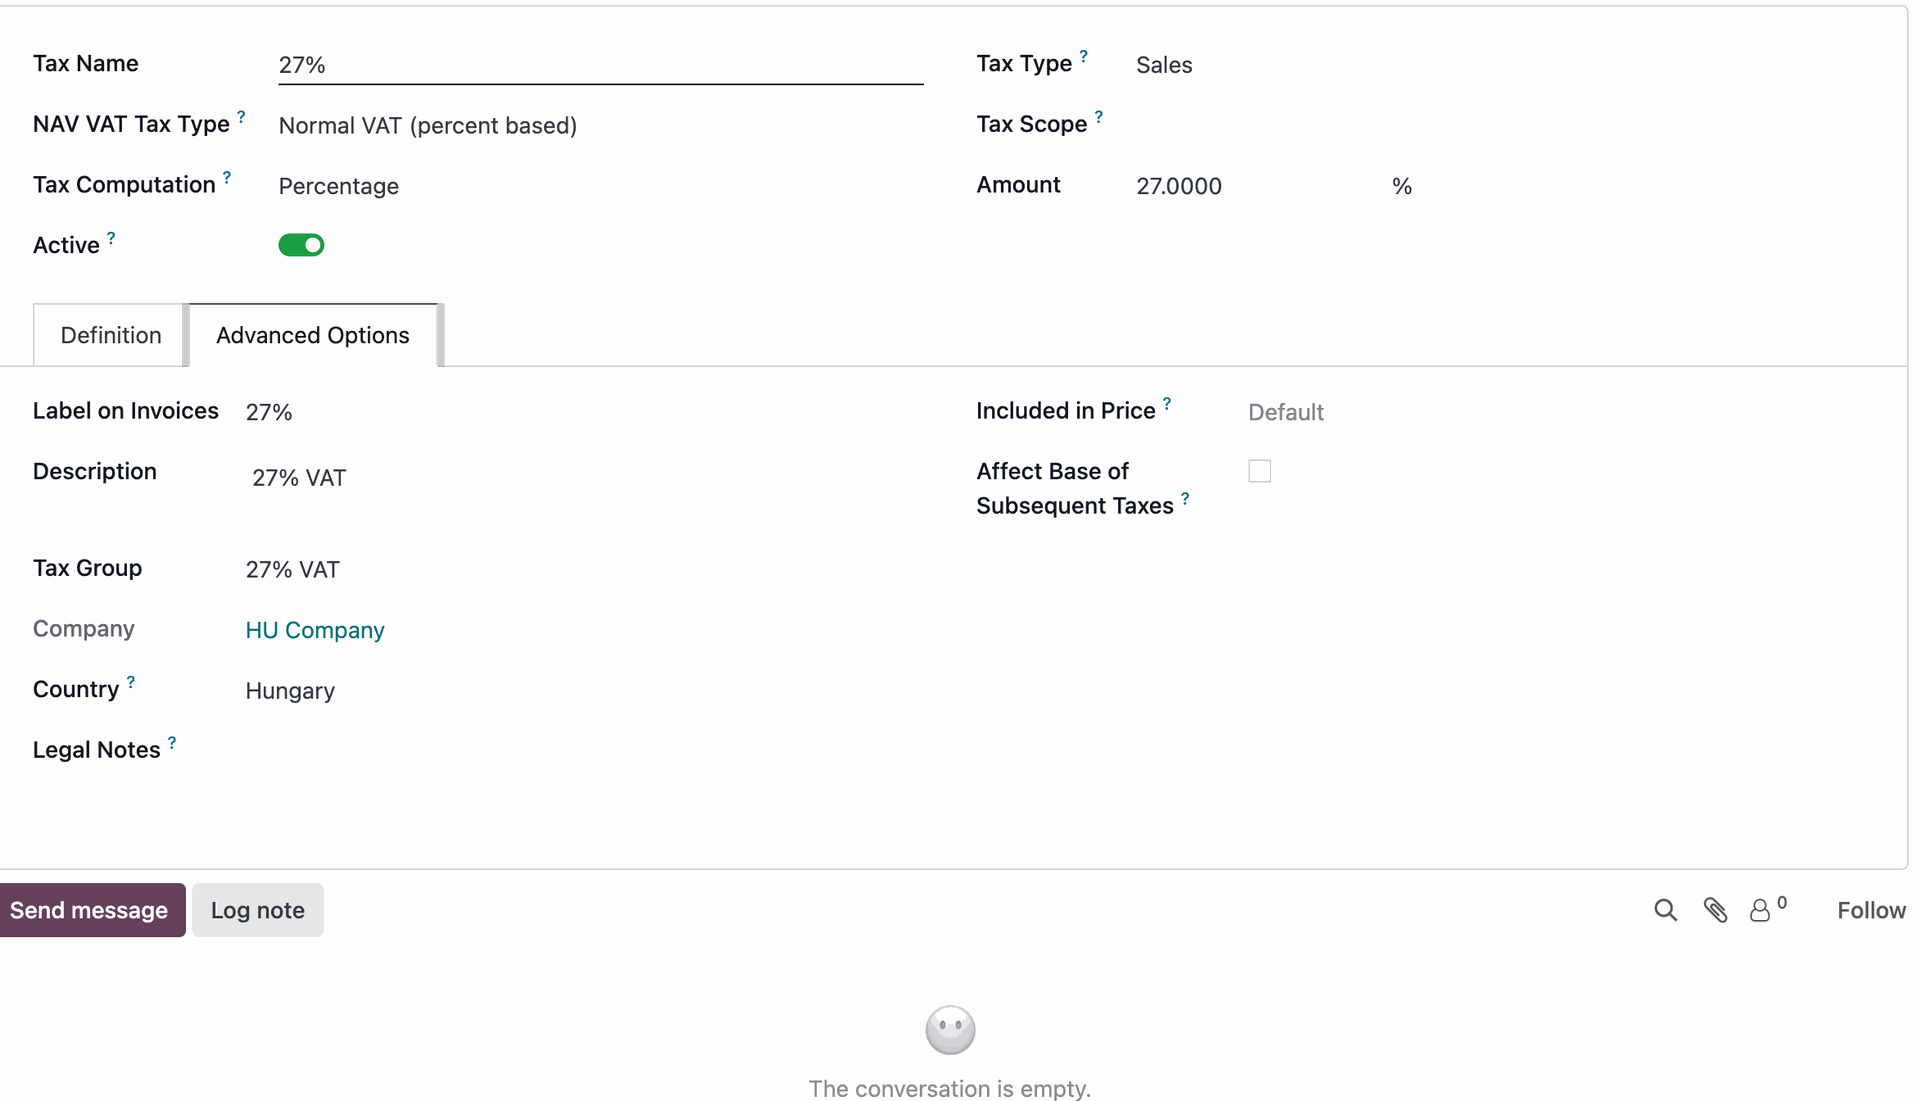Open the followers person icon
Screen dimensions: 1920x1101
click(x=1760, y=910)
